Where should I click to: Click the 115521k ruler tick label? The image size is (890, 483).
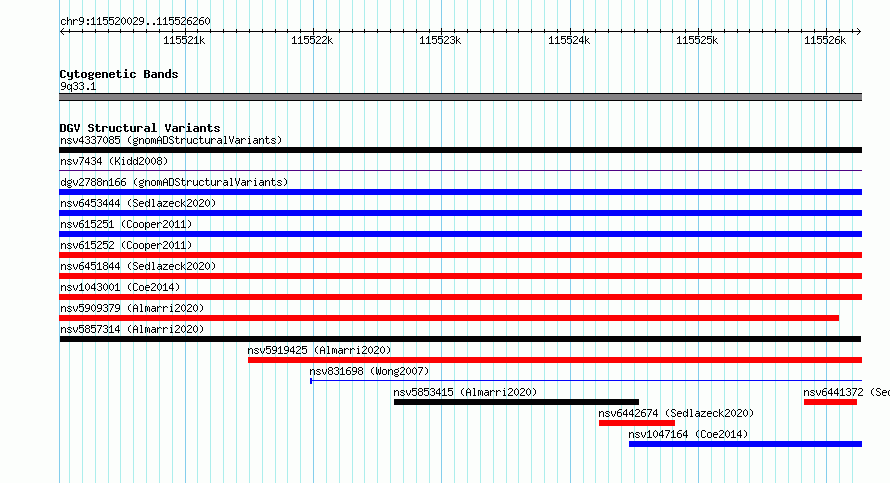coord(184,40)
